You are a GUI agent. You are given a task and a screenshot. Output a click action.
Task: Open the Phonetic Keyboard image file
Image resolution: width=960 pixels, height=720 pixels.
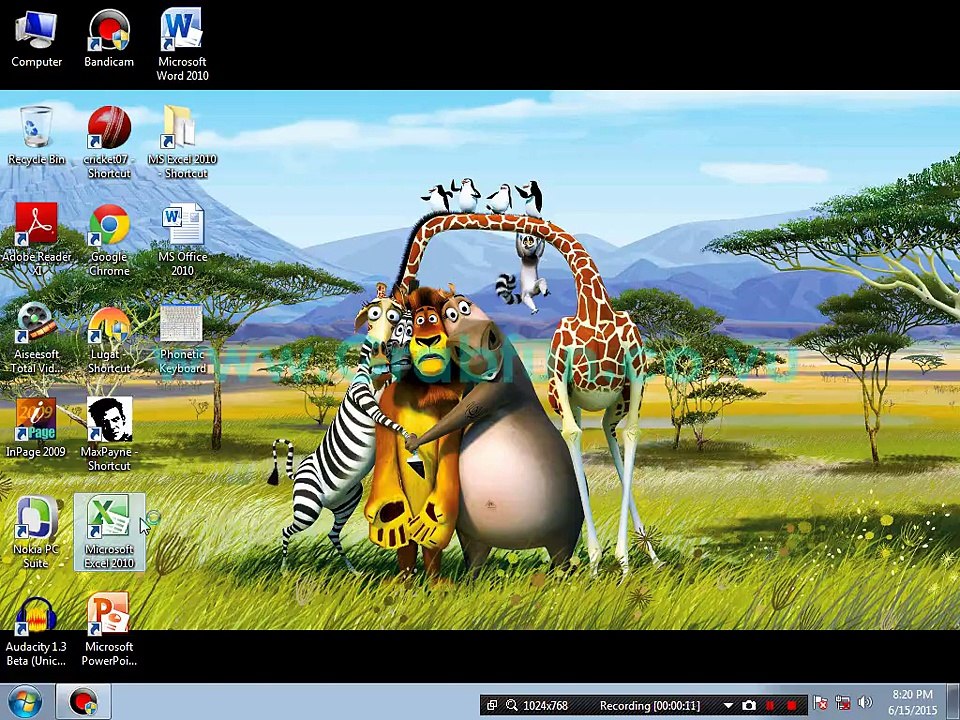pos(182,337)
